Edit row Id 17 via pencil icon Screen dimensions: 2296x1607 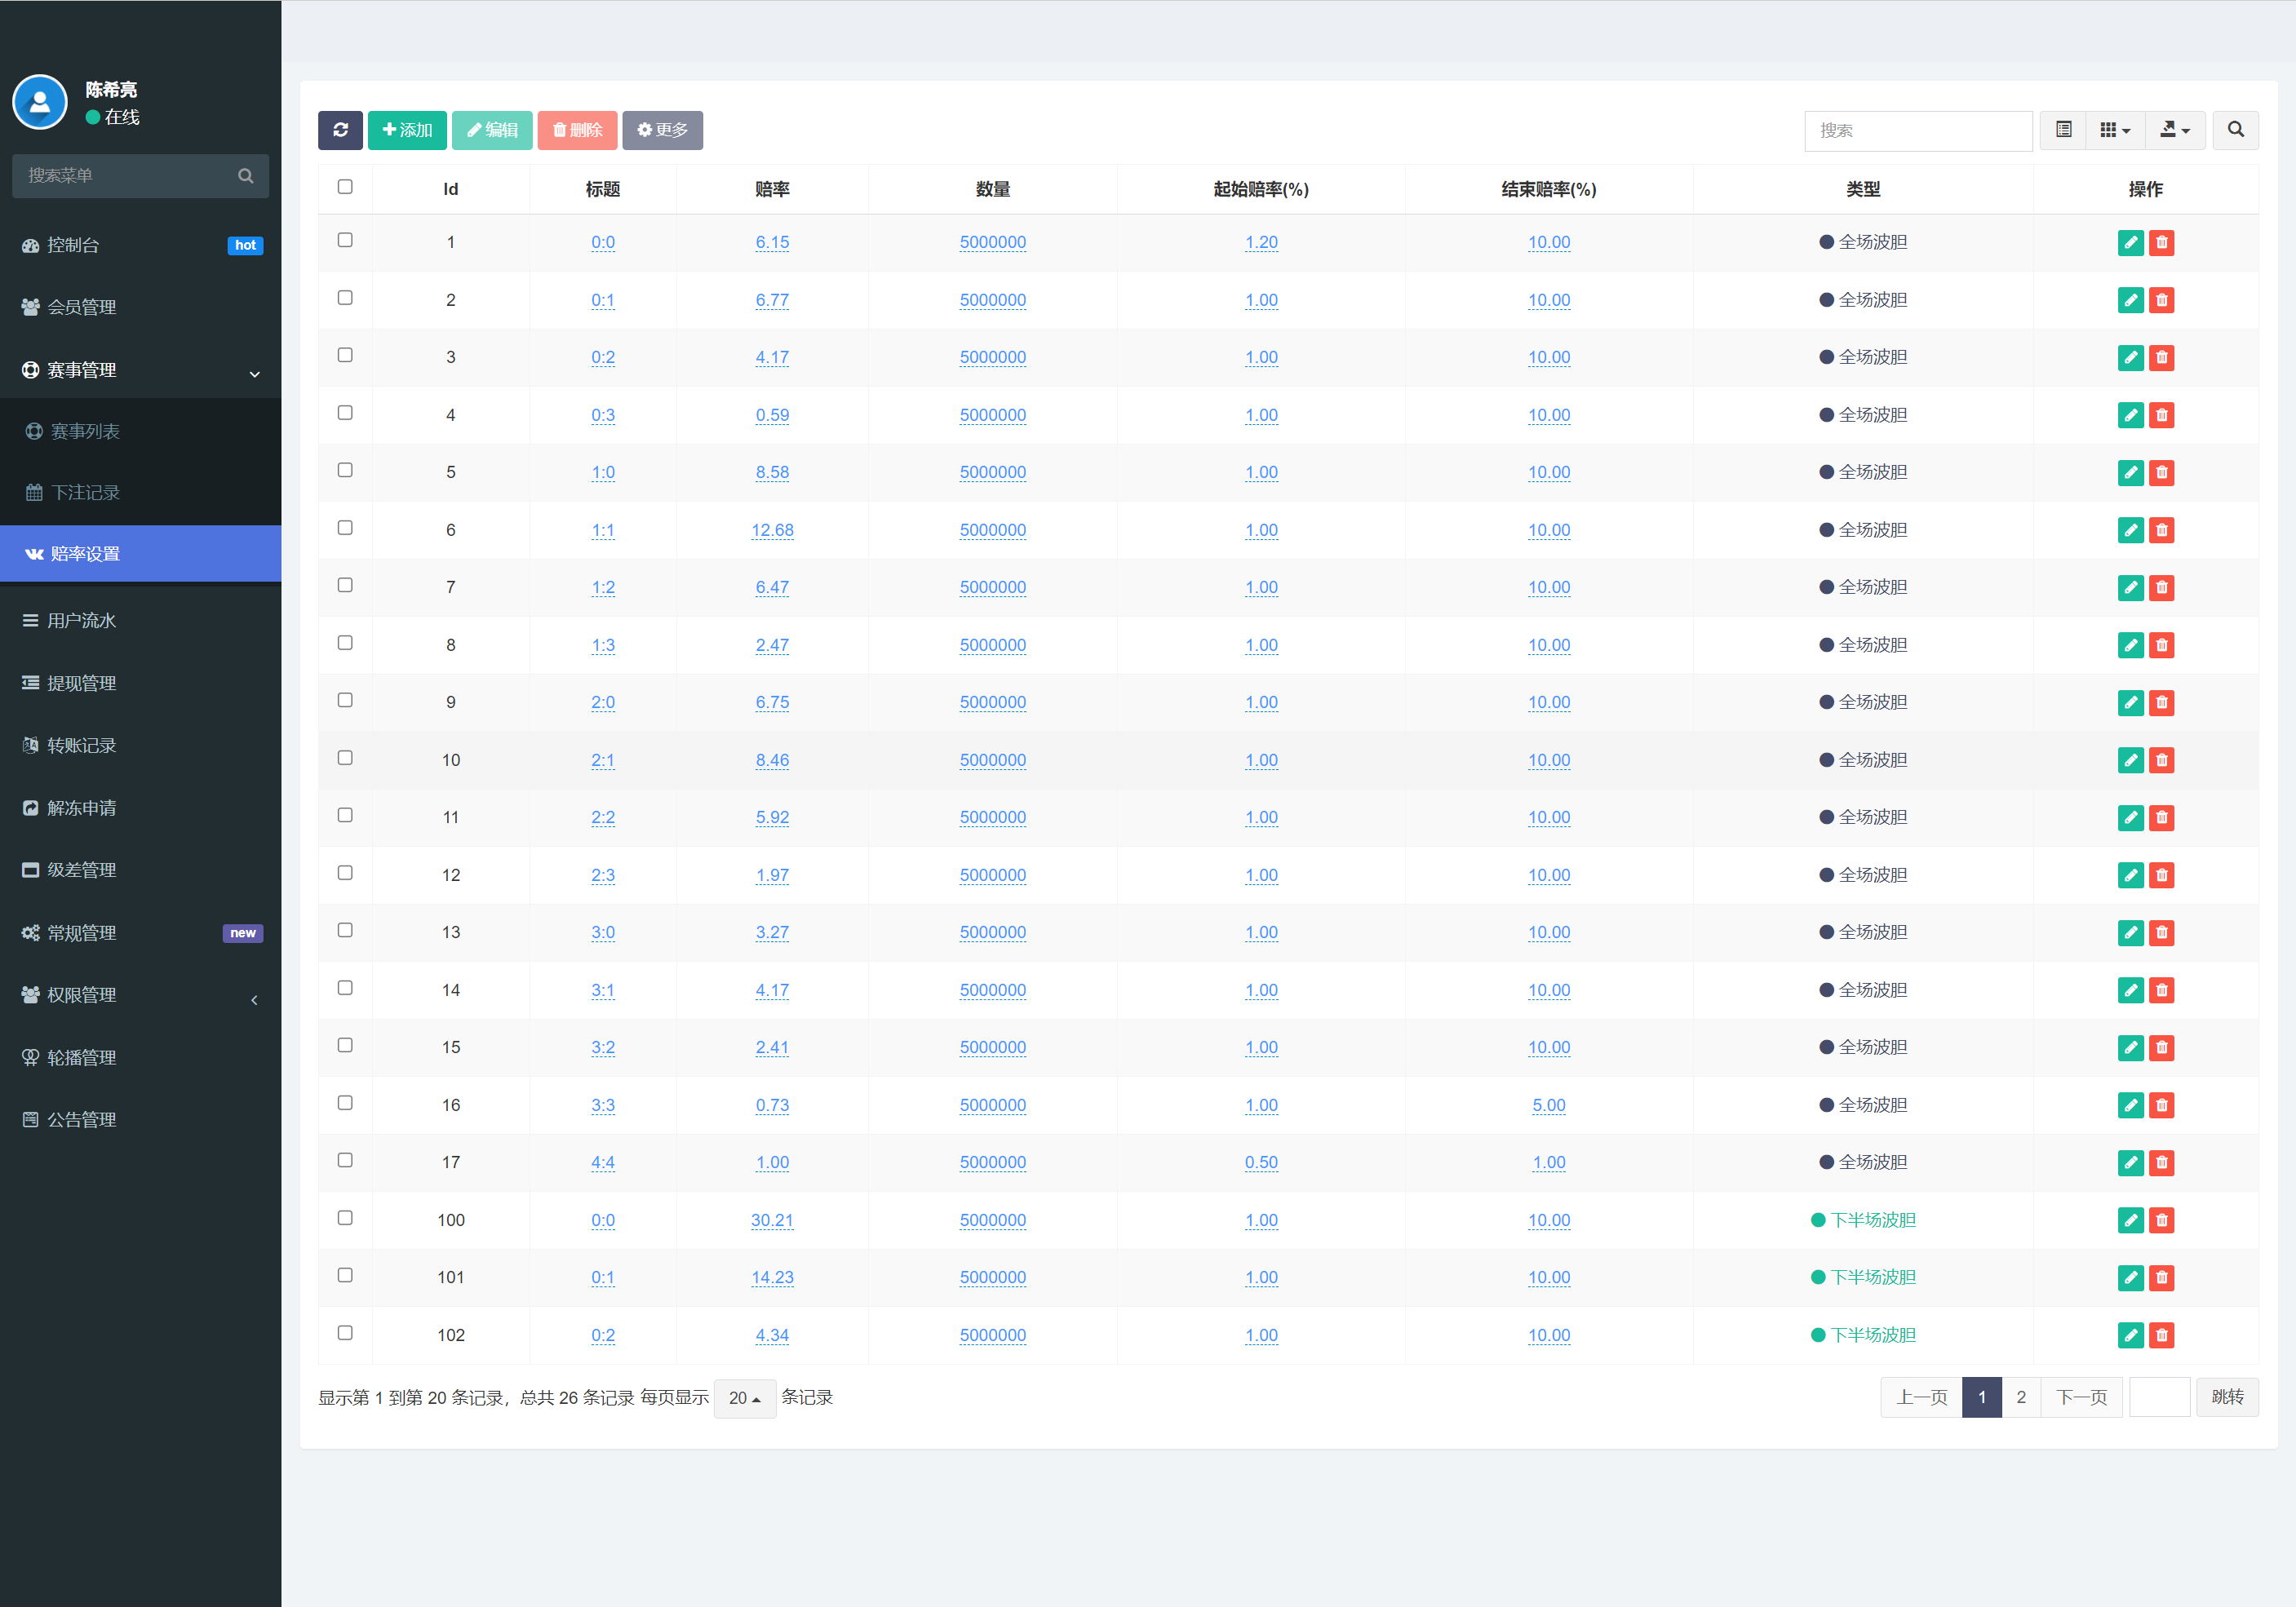coord(2130,1163)
